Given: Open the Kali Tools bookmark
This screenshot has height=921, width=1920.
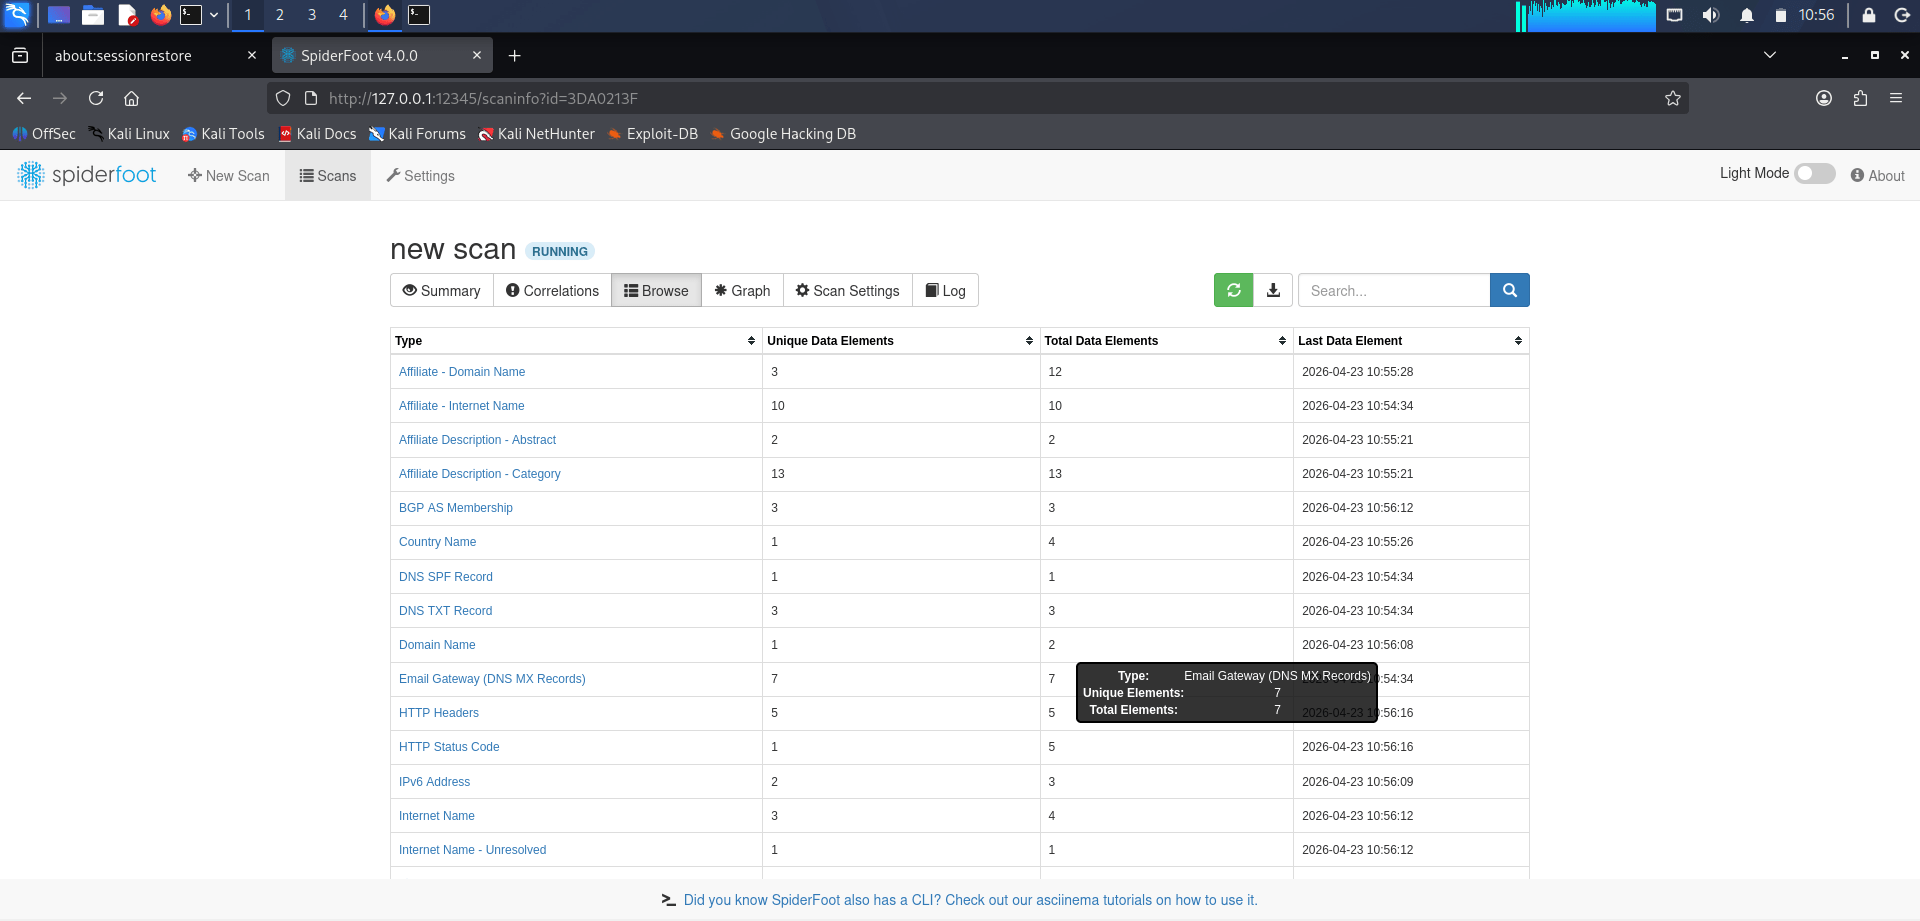Looking at the screenshot, I should point(223,134).
